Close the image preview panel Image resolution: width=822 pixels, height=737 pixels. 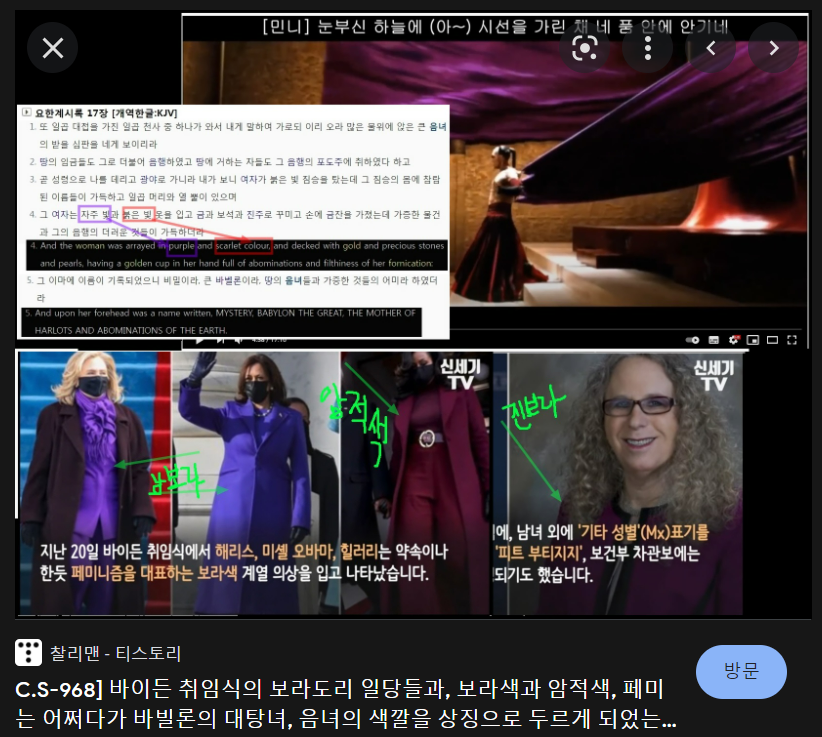pos(52,48)
